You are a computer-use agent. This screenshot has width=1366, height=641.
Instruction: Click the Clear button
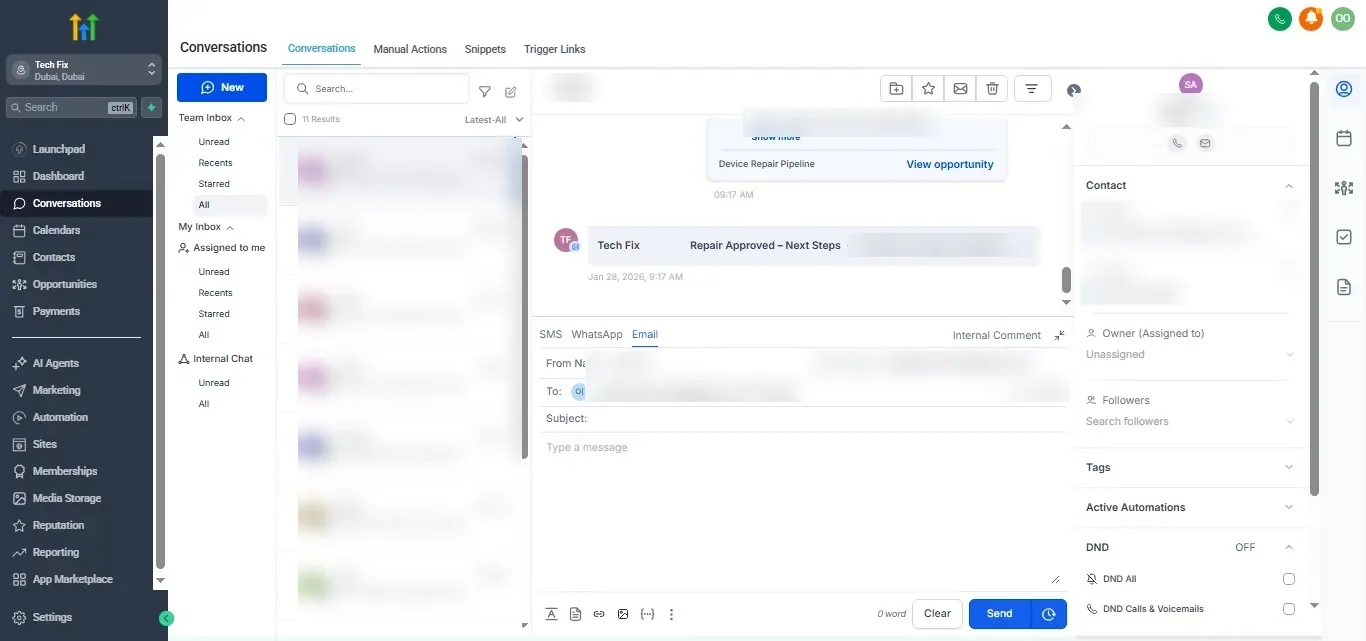937,614
